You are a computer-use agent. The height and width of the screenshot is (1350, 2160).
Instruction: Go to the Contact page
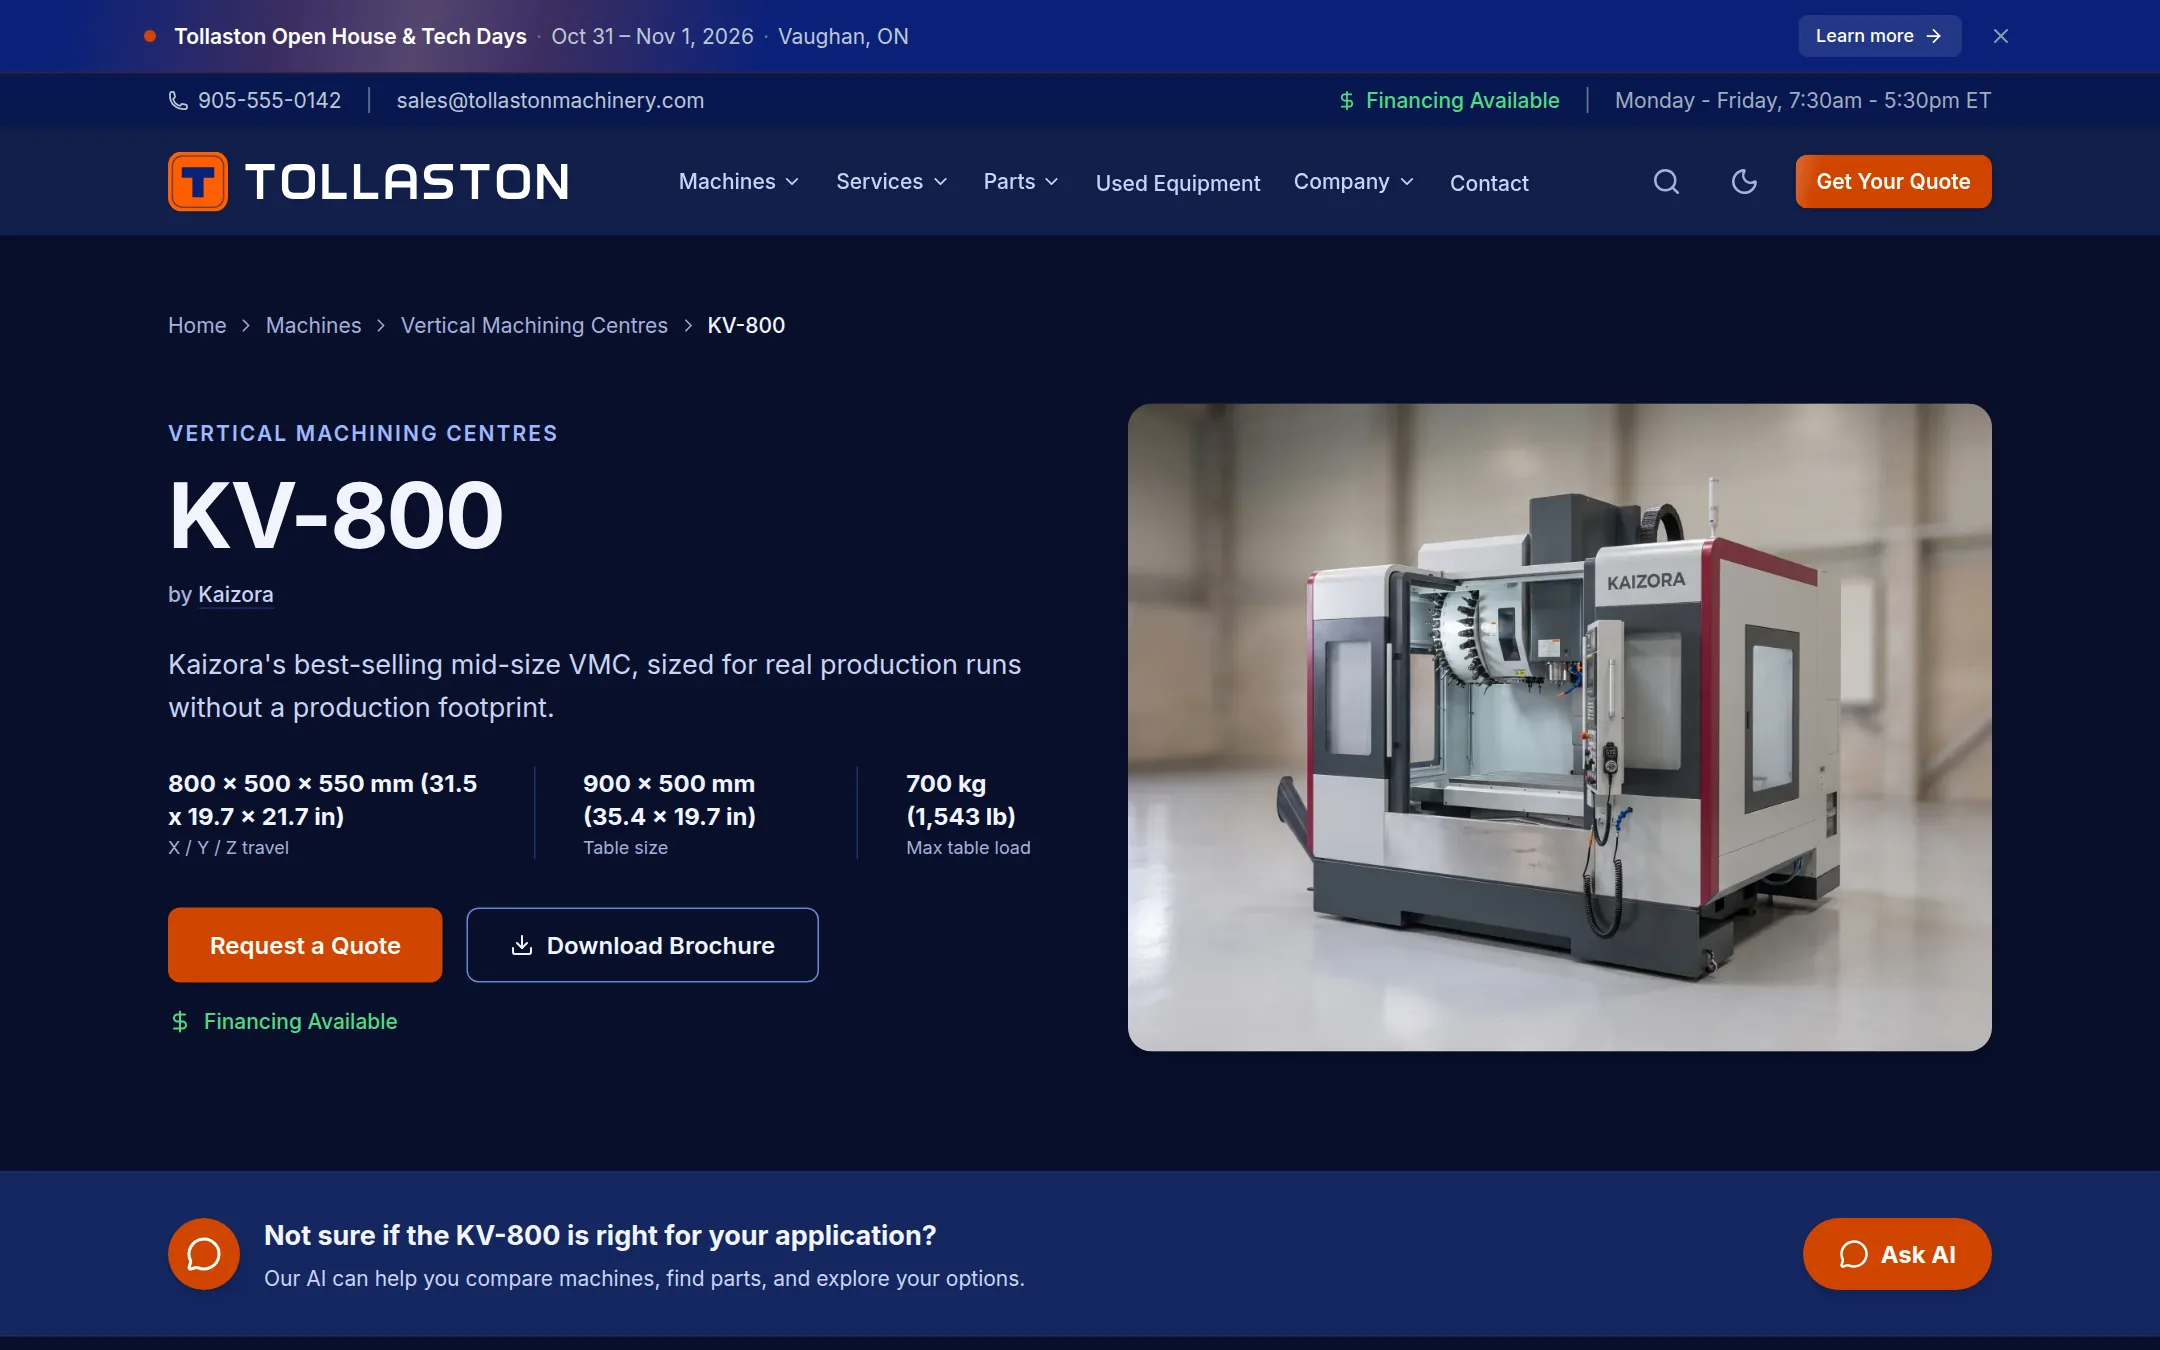[x=1489, y=183]
